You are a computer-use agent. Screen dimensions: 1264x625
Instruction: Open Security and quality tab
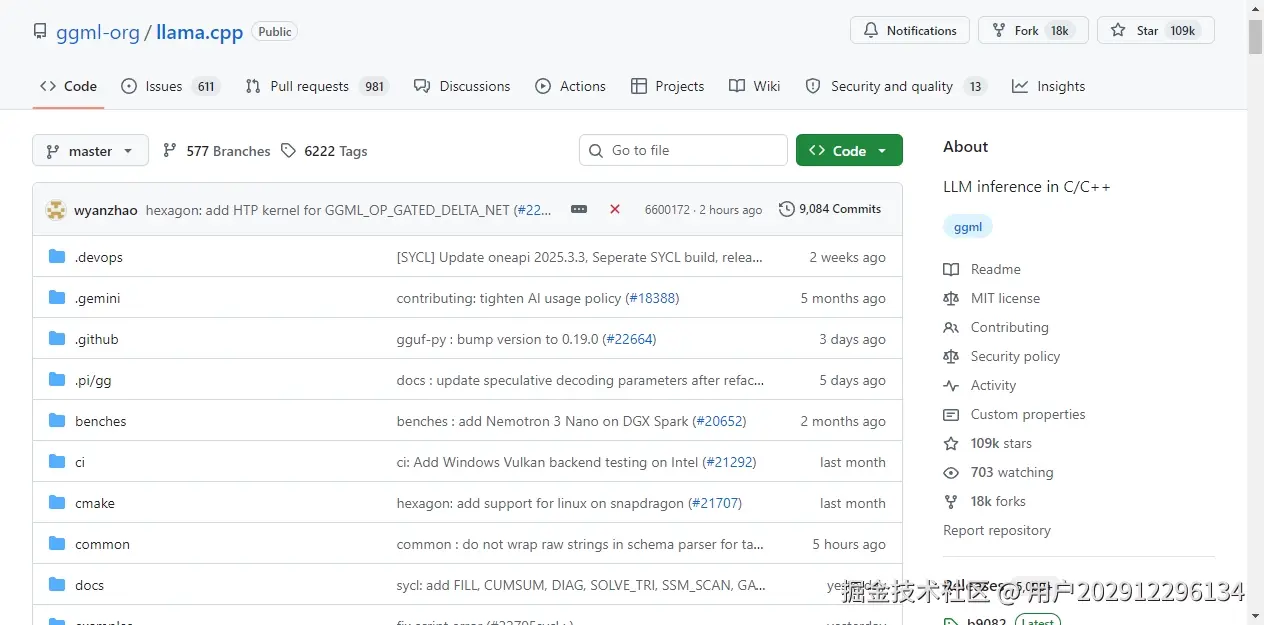(896, 87)
